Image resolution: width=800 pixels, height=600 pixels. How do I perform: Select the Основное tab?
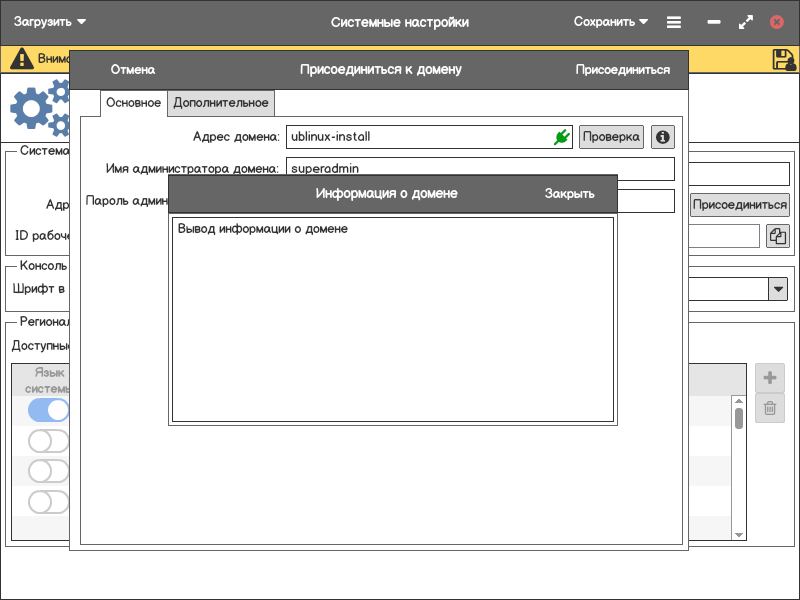[133, 103]
